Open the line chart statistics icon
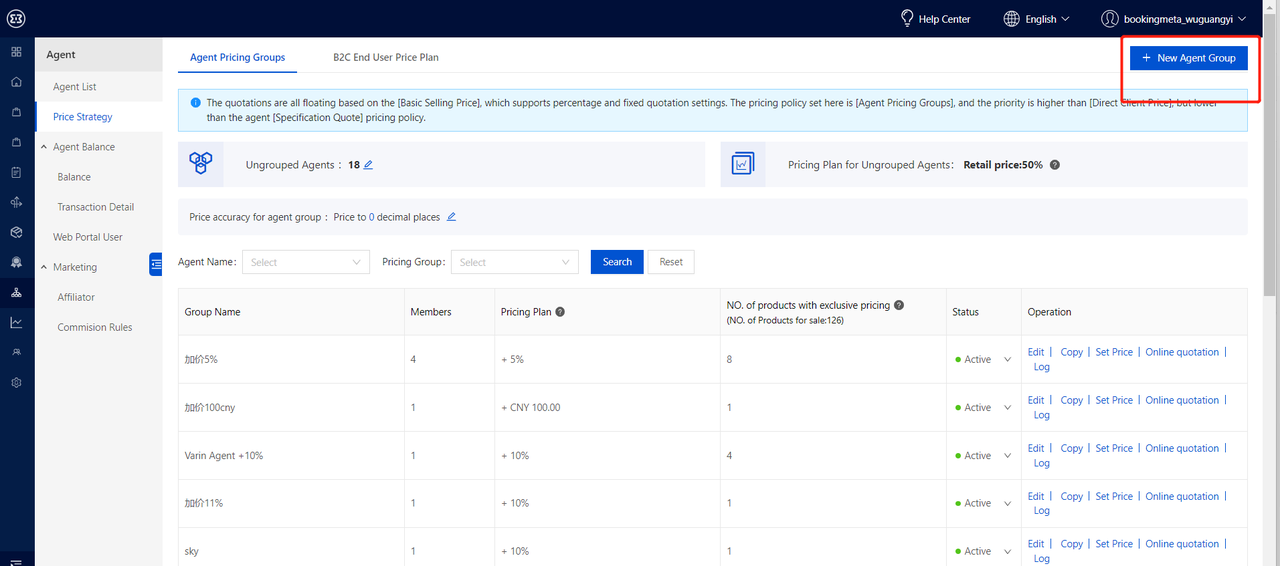1280x566 pixels. (16, 323)
